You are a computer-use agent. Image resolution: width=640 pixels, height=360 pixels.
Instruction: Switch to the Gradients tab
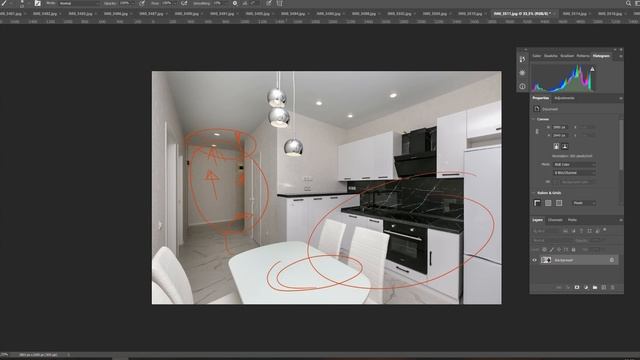(567, 56)
